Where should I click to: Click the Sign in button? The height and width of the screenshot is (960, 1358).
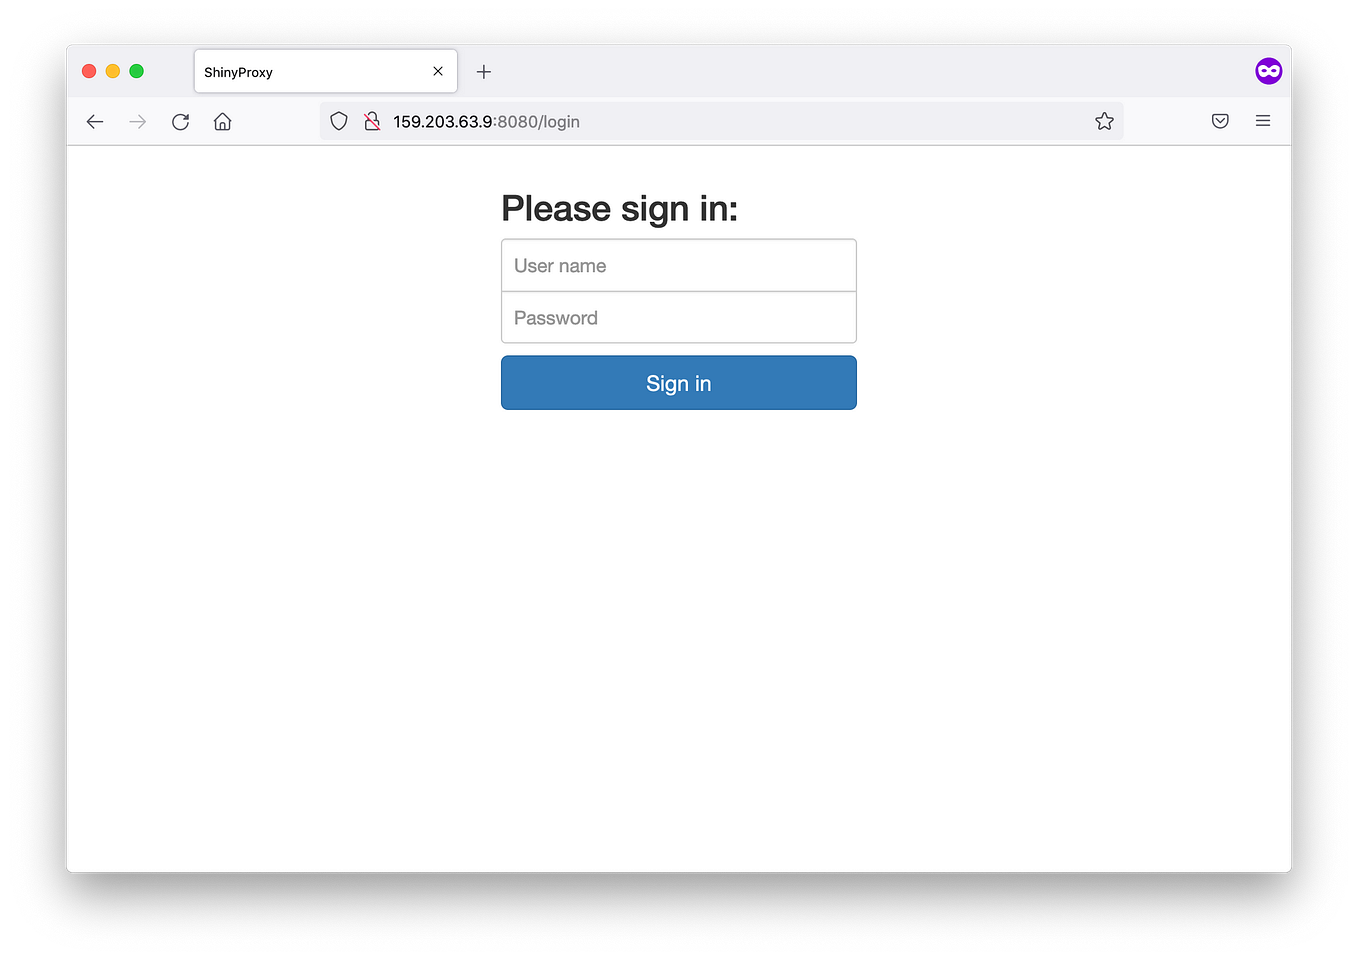679,383
